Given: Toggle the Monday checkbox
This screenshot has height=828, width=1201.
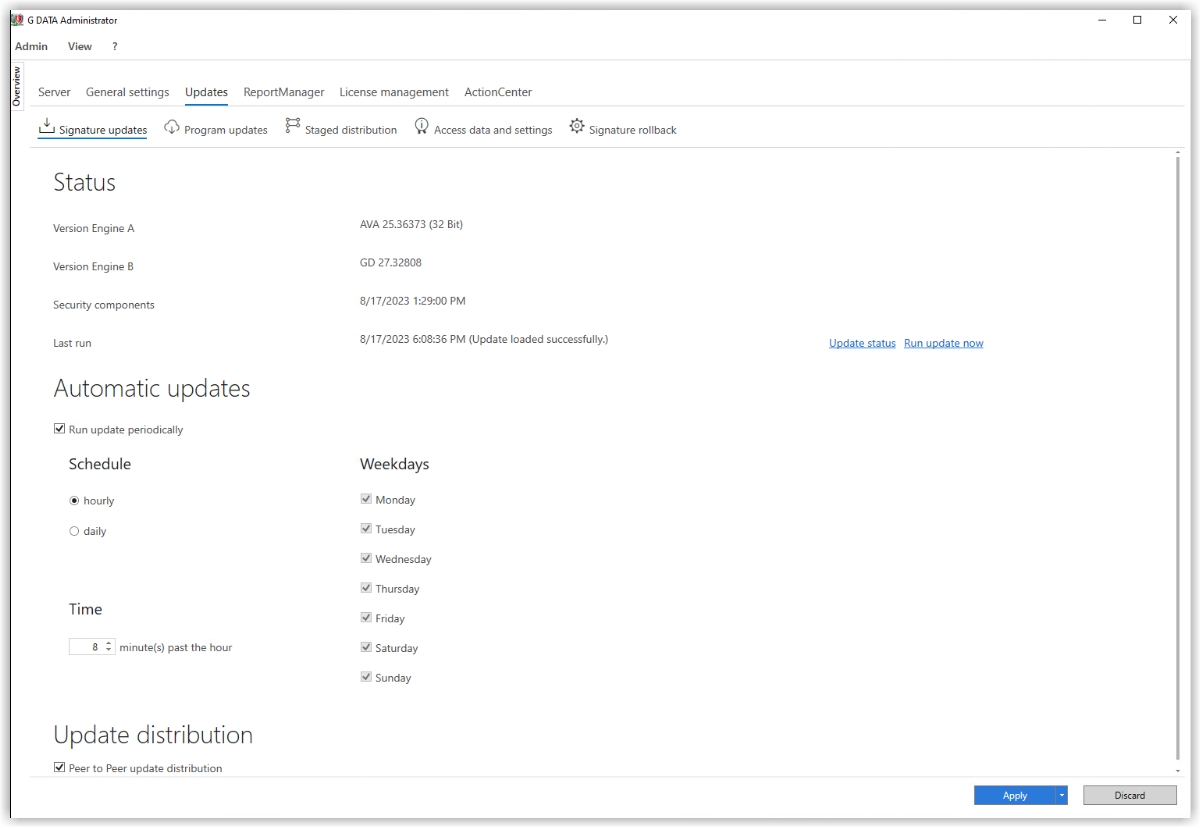Looking at the screenshot, I should 366,499.
